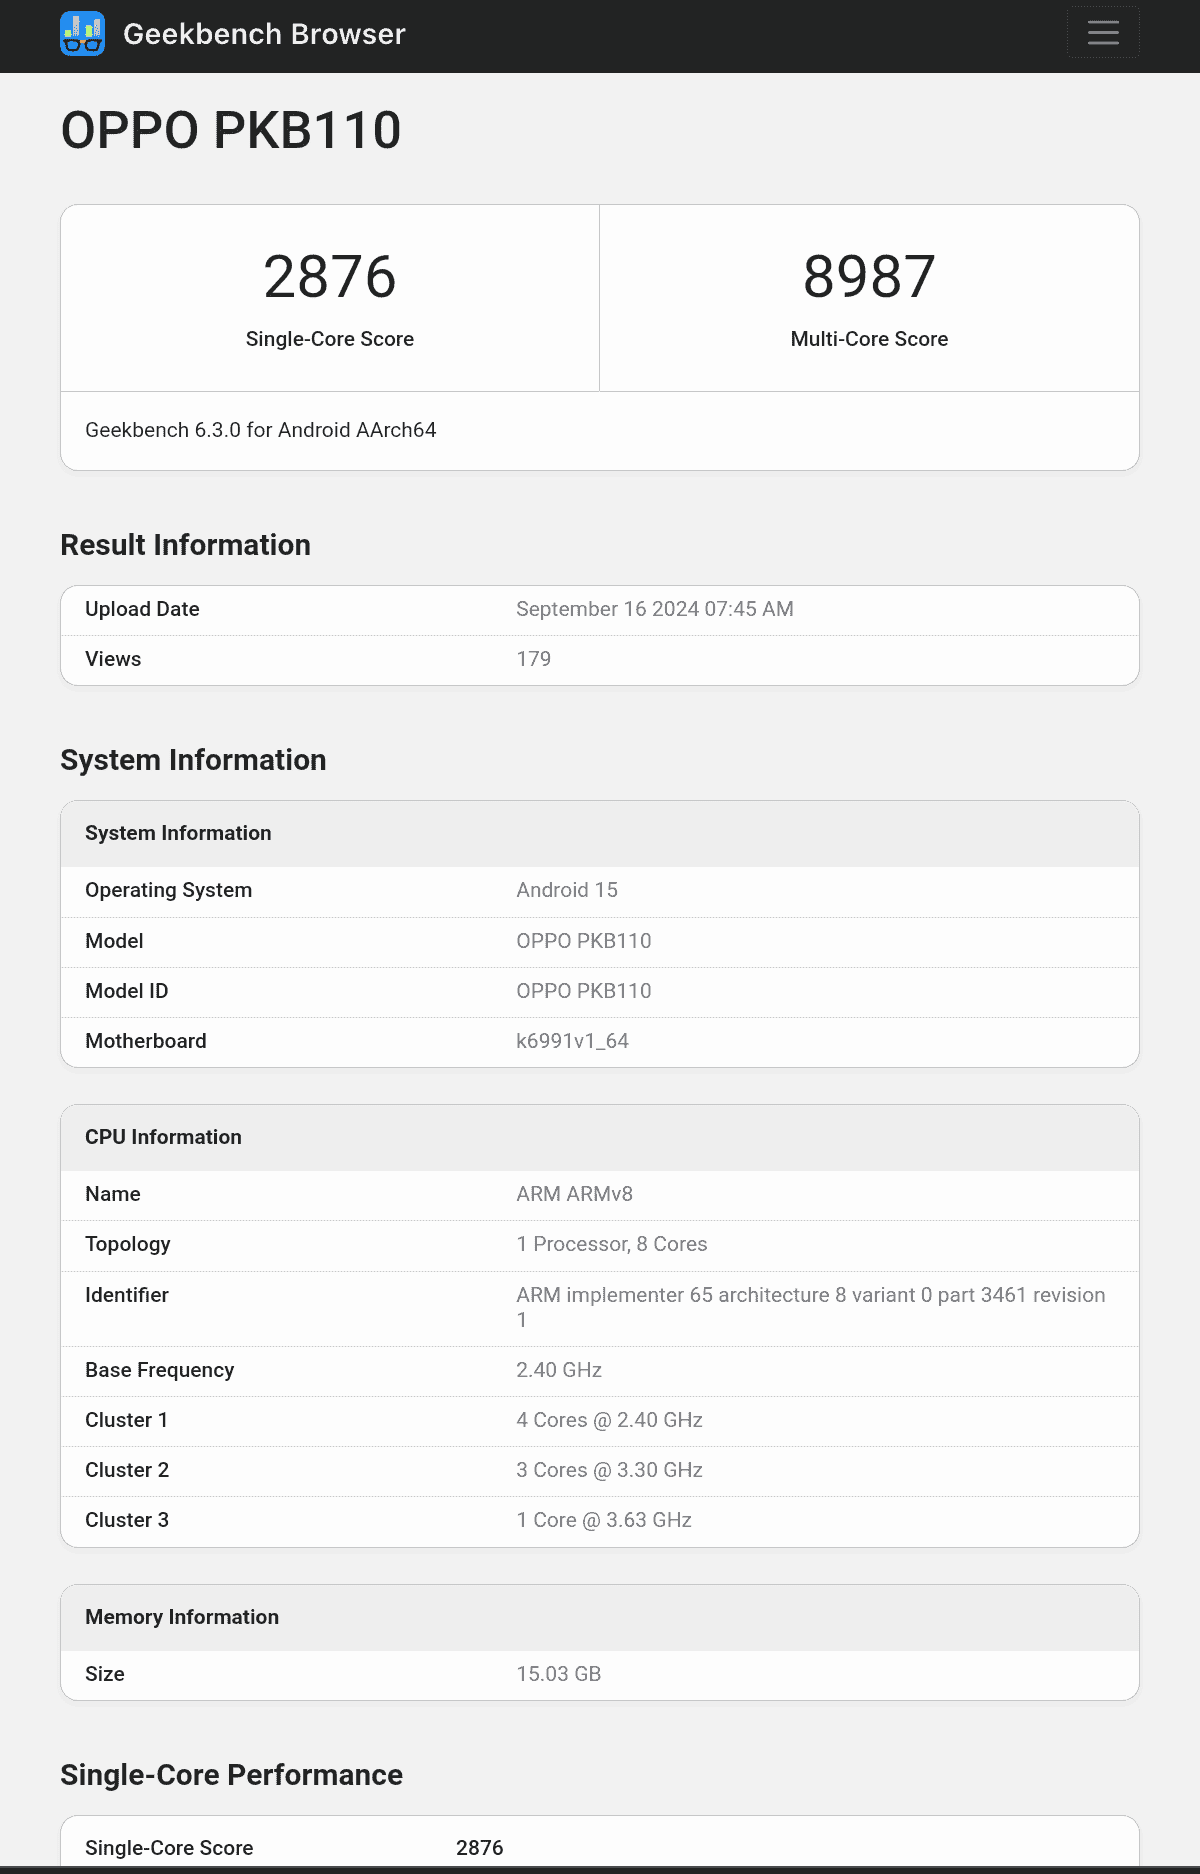Open the hamburger navigation menu
Screen dimensions: 1200x1874
[1102, 33]
